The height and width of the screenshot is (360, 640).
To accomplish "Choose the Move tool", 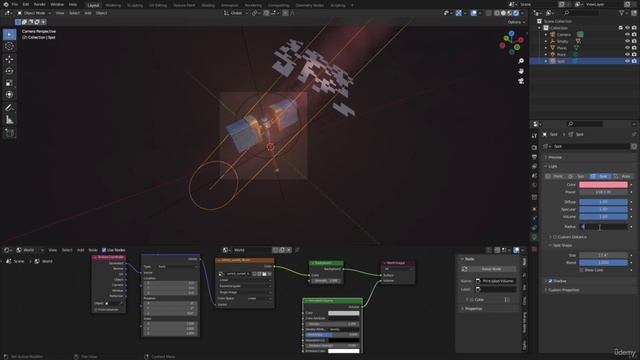I will coord(9,59).
